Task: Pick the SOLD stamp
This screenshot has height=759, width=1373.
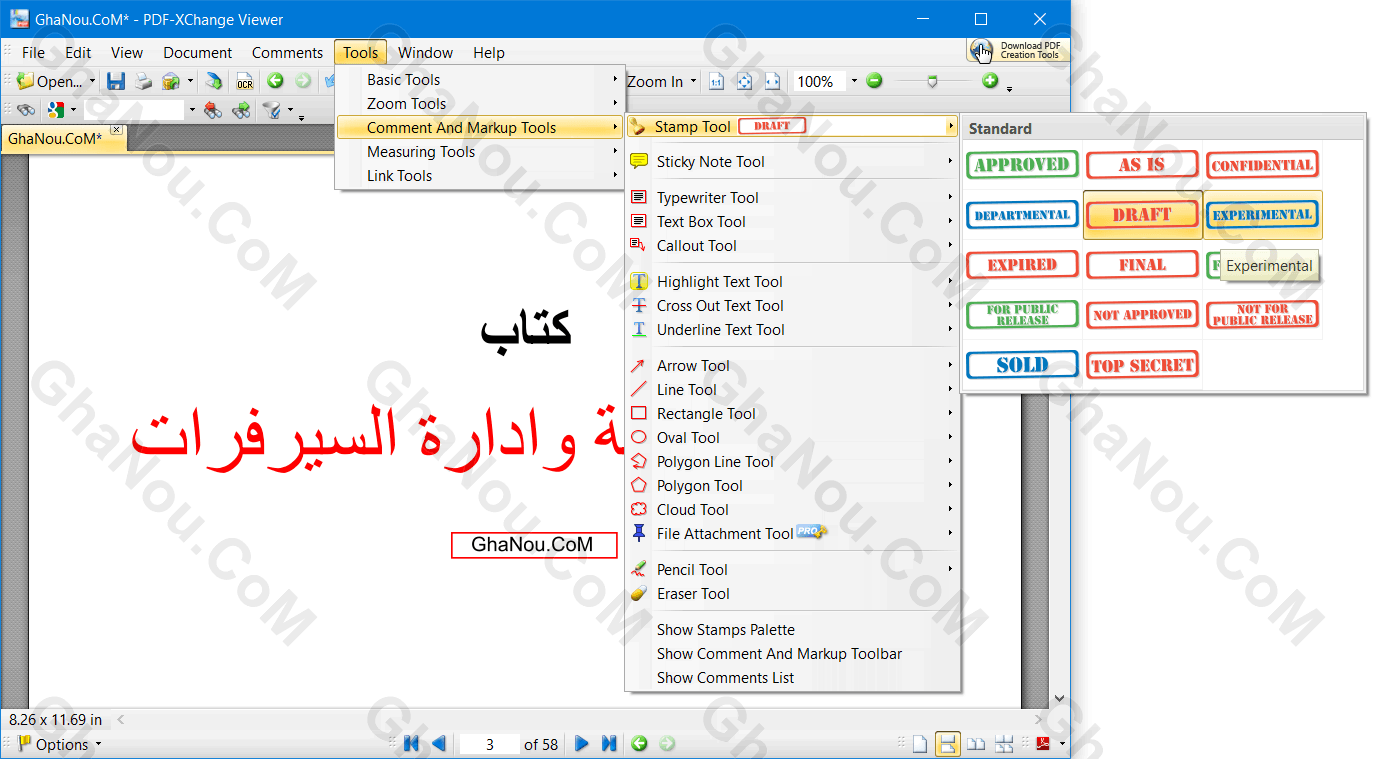Action: (1022, 365)
